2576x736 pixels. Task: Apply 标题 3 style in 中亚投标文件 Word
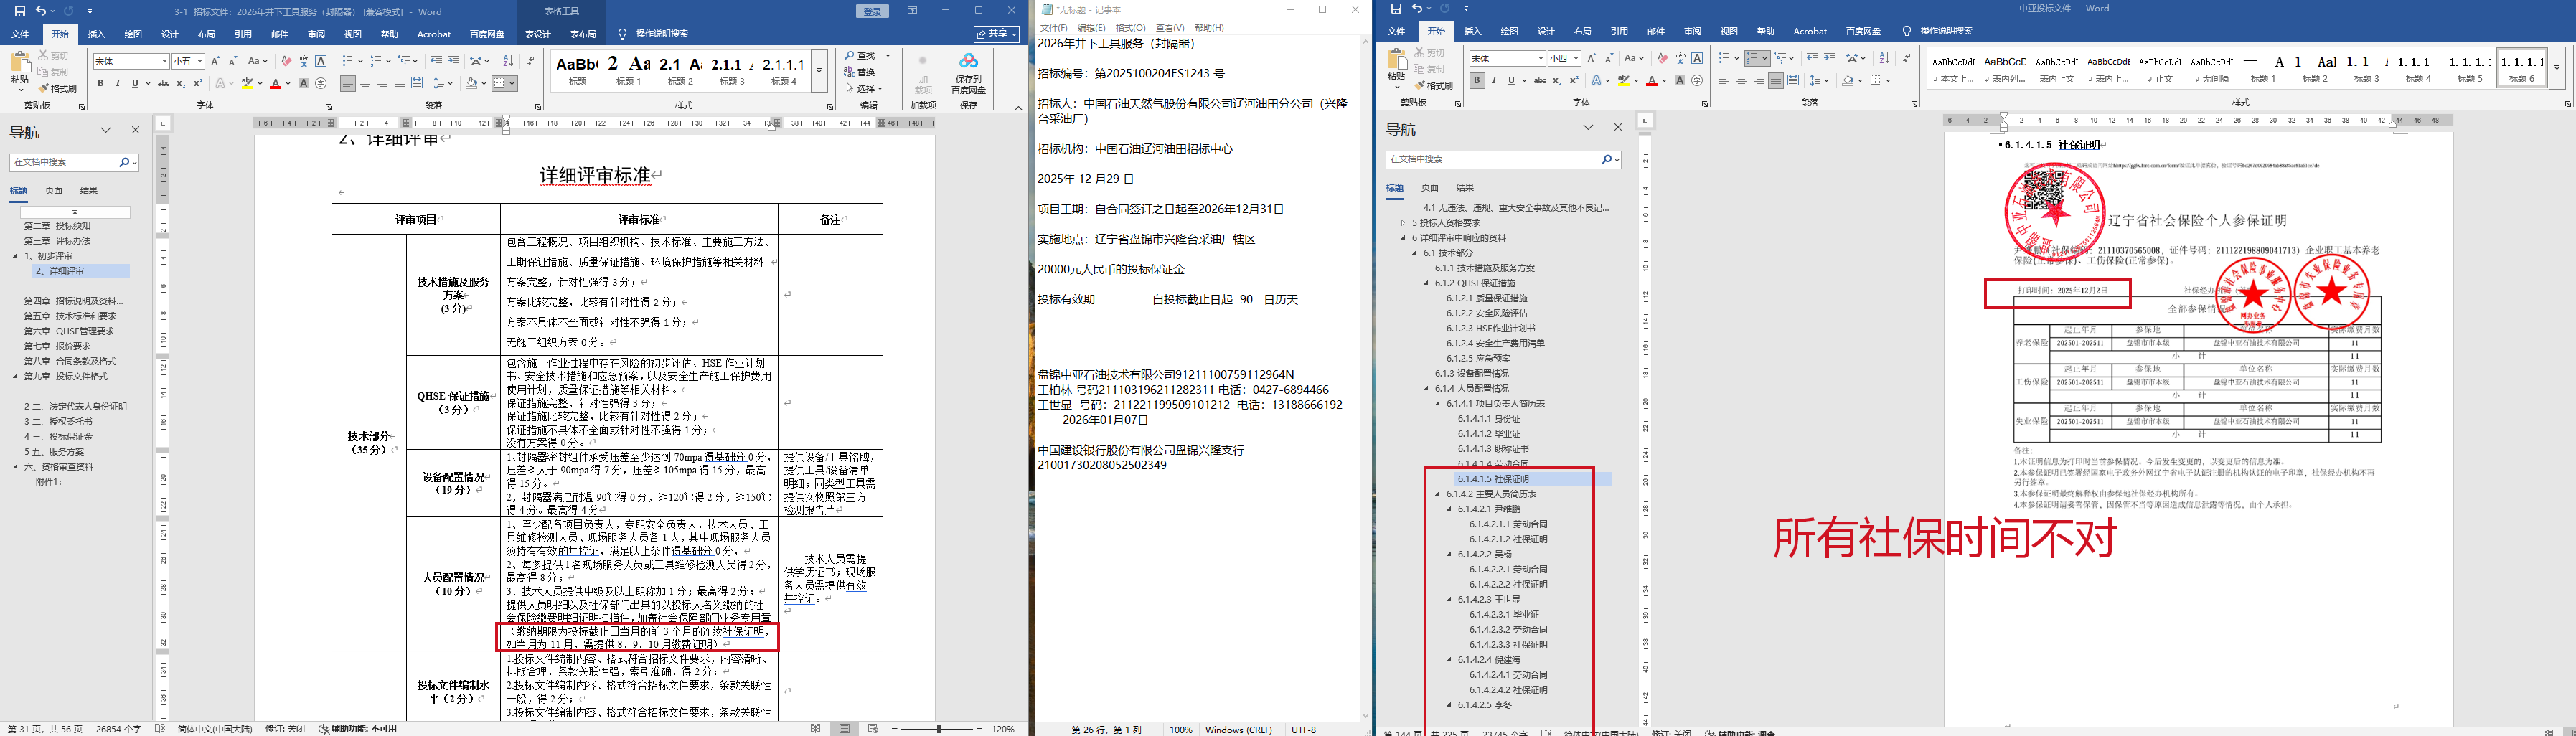click(x=2366, y=68)
